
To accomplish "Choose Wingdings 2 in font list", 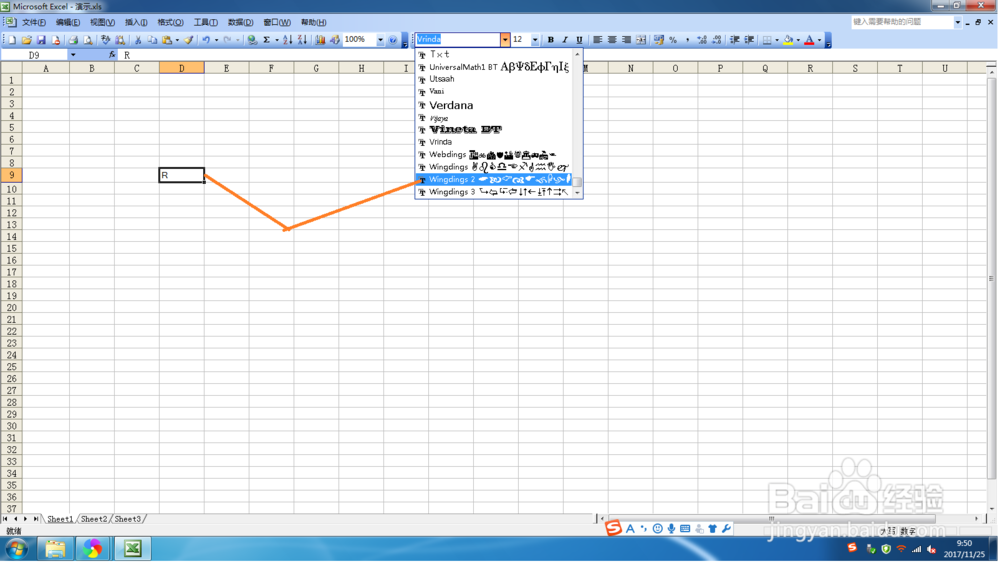I will click(494, 180).
